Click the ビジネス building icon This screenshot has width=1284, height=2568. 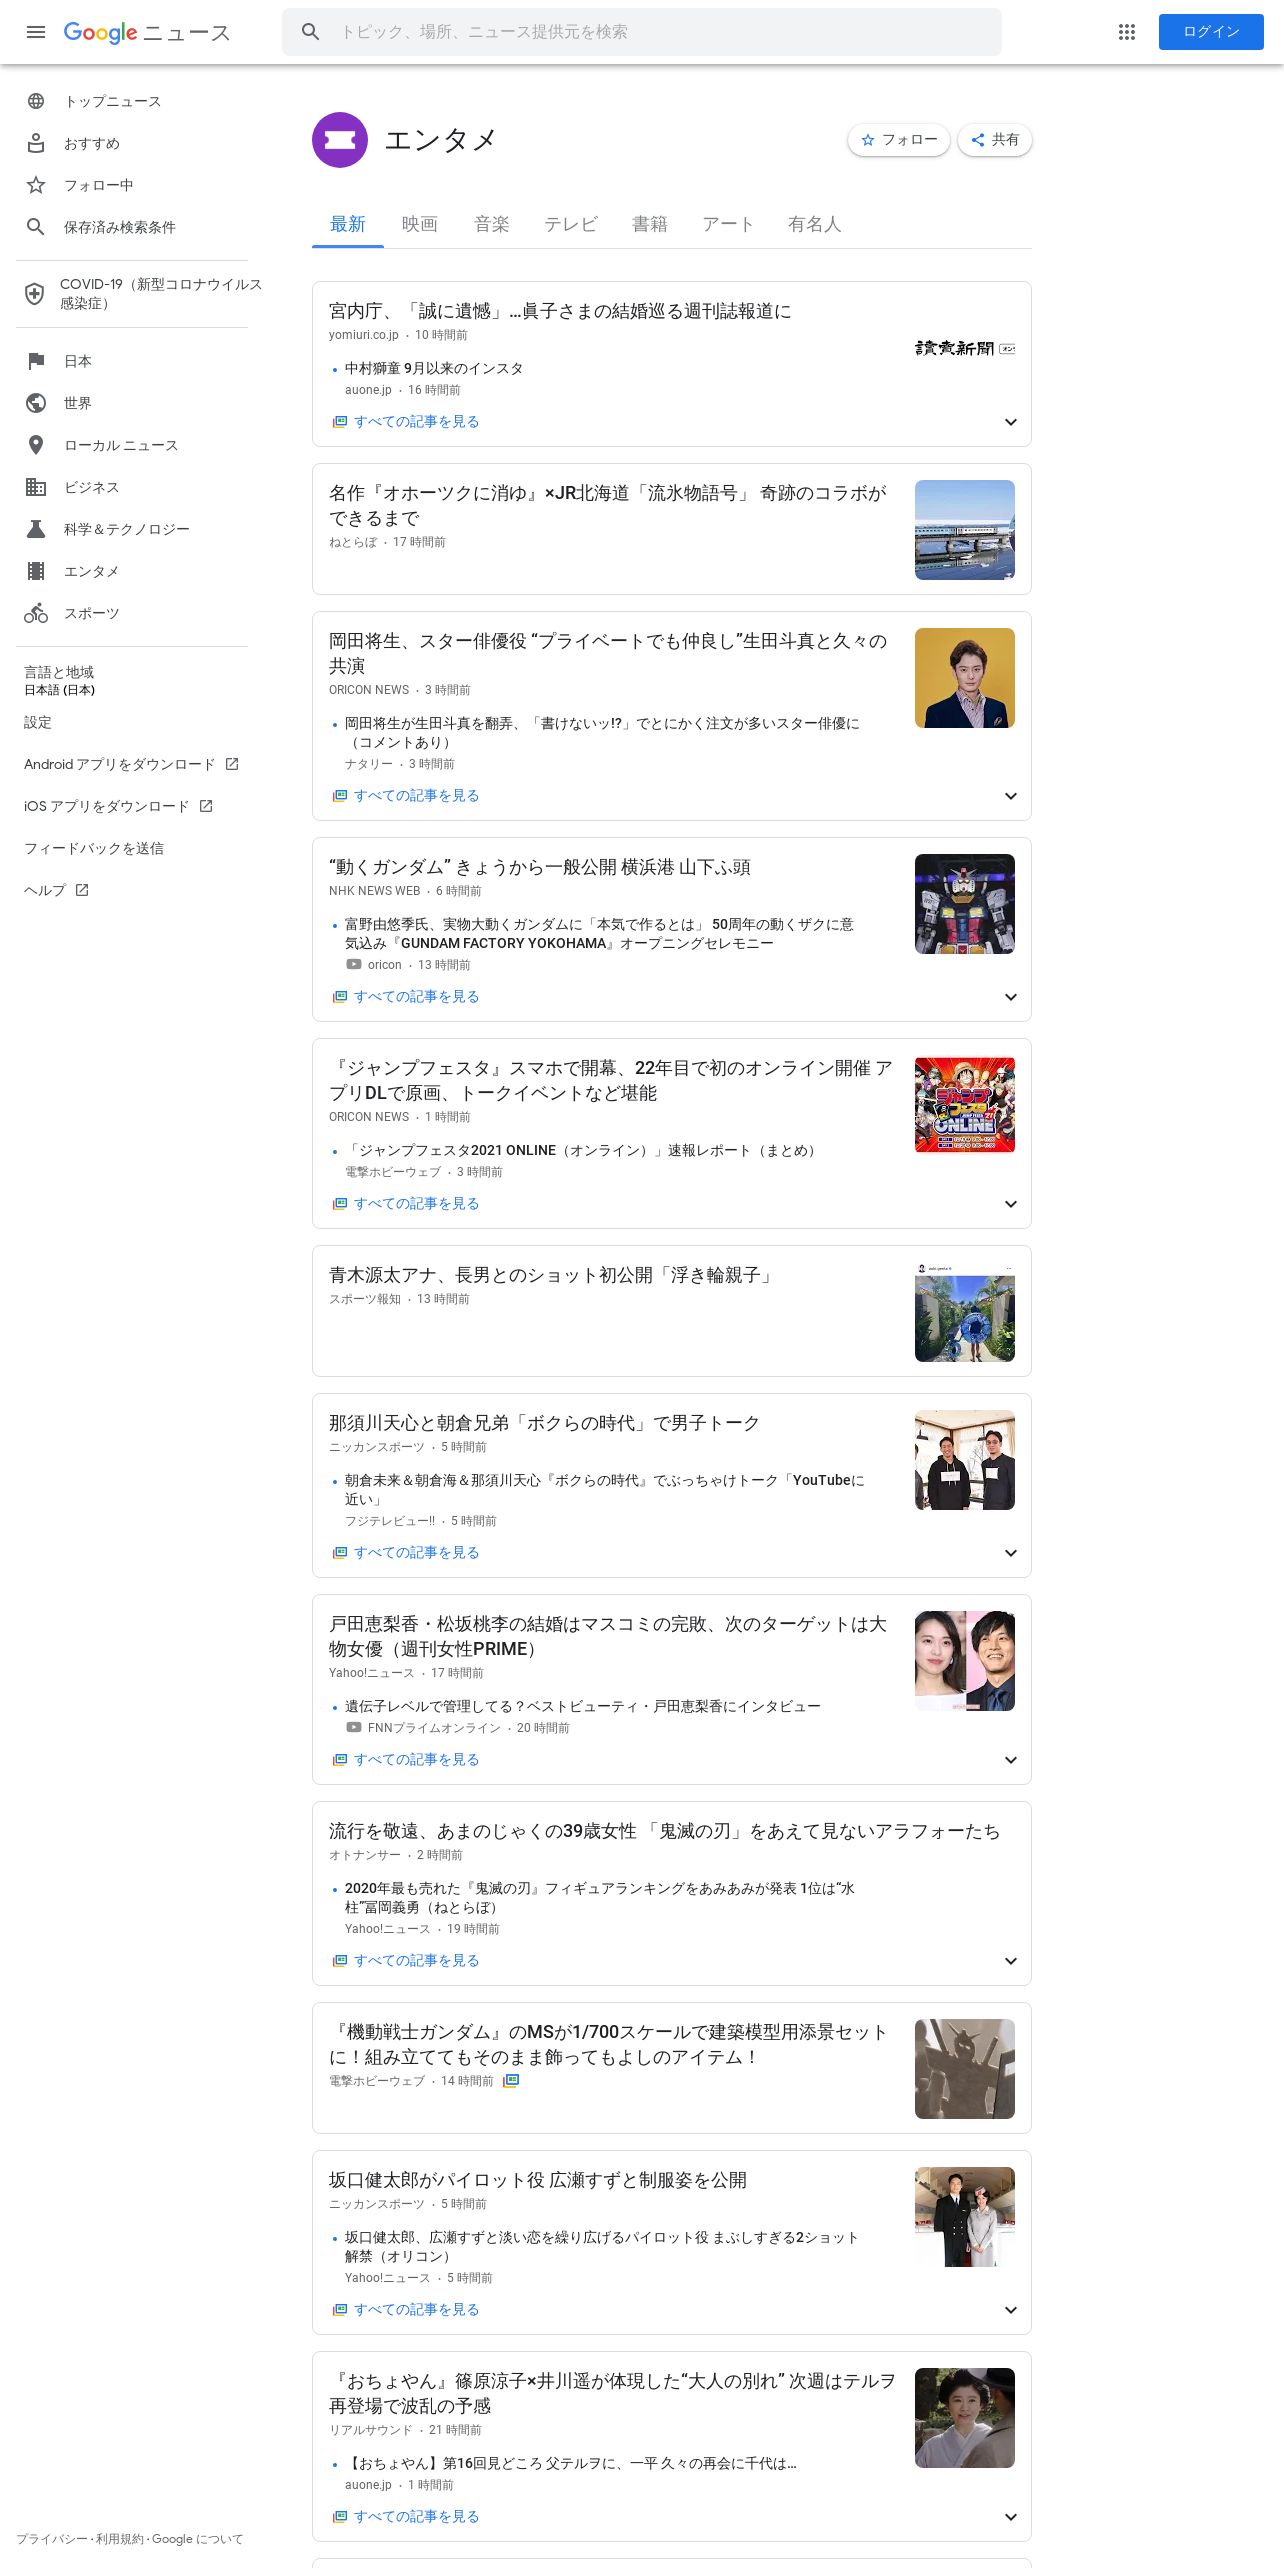[x=36, y=487]
